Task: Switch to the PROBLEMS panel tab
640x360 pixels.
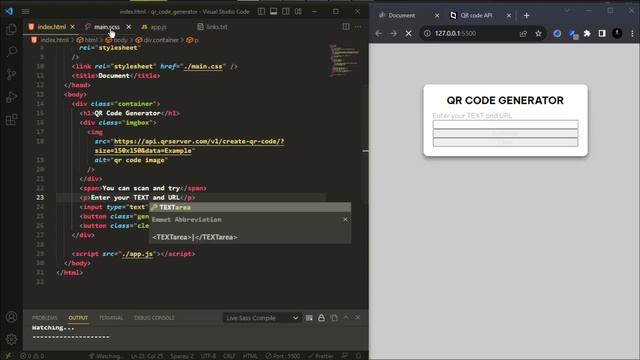Action: click(45, 318)
